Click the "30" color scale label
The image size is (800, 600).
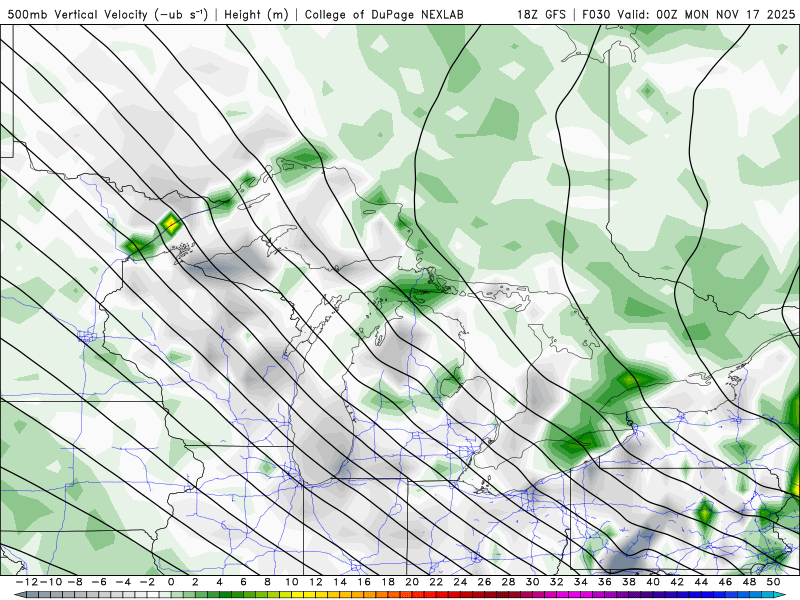tap(533, 582)
